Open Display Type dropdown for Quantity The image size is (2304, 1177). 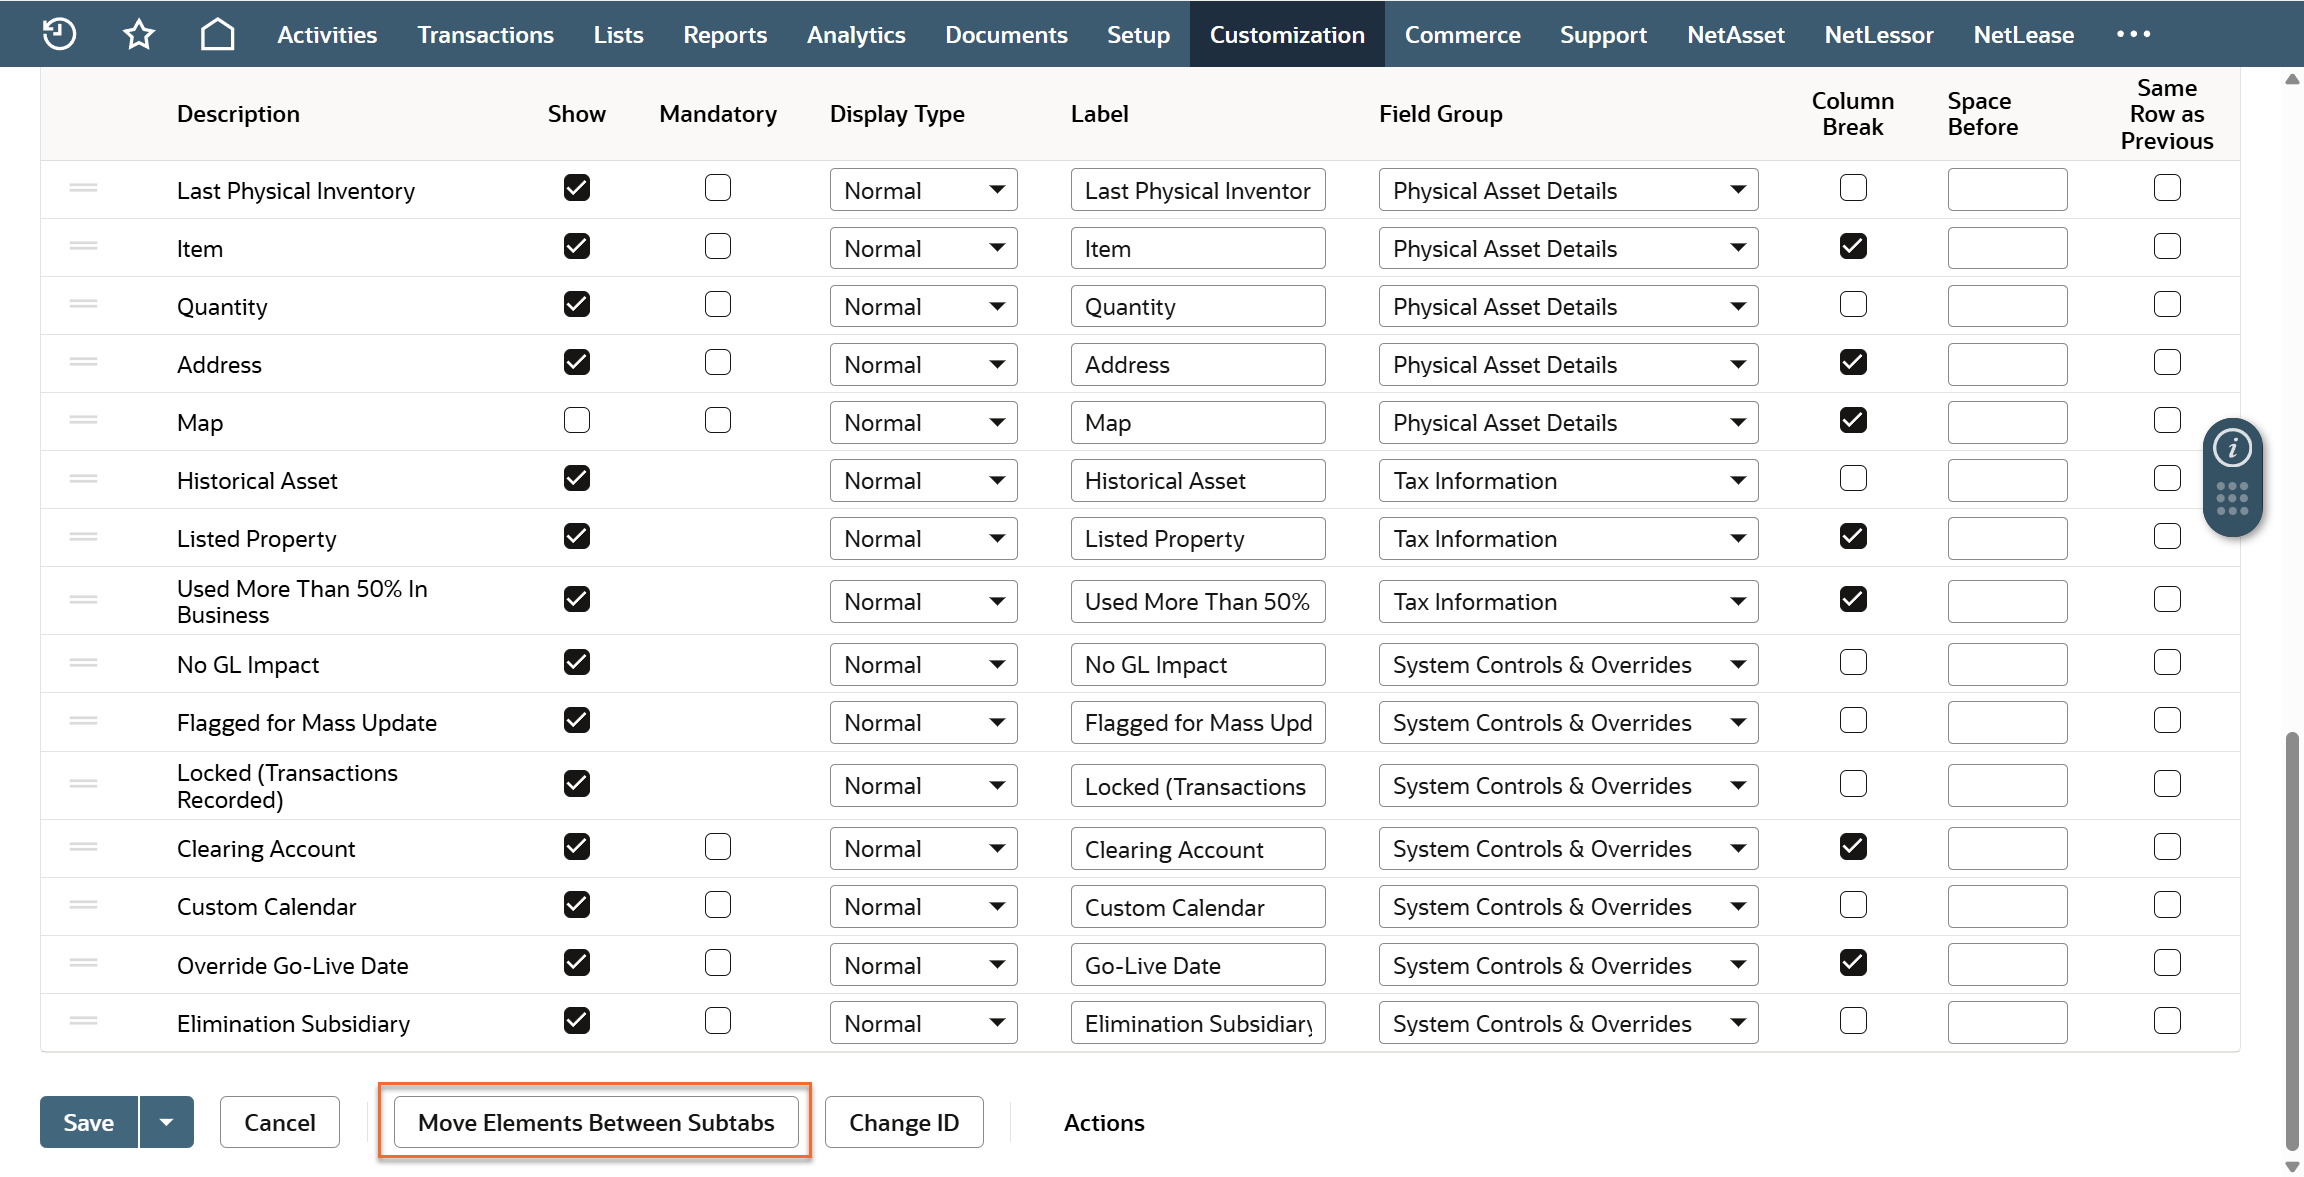tap(923, 307)
